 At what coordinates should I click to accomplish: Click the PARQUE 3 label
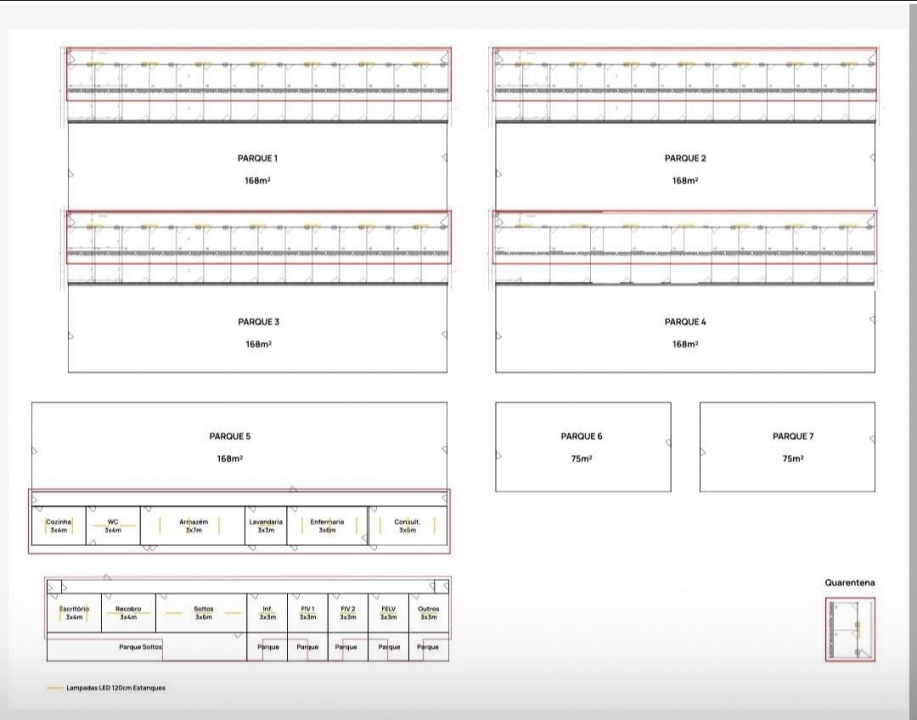point(258,322)
